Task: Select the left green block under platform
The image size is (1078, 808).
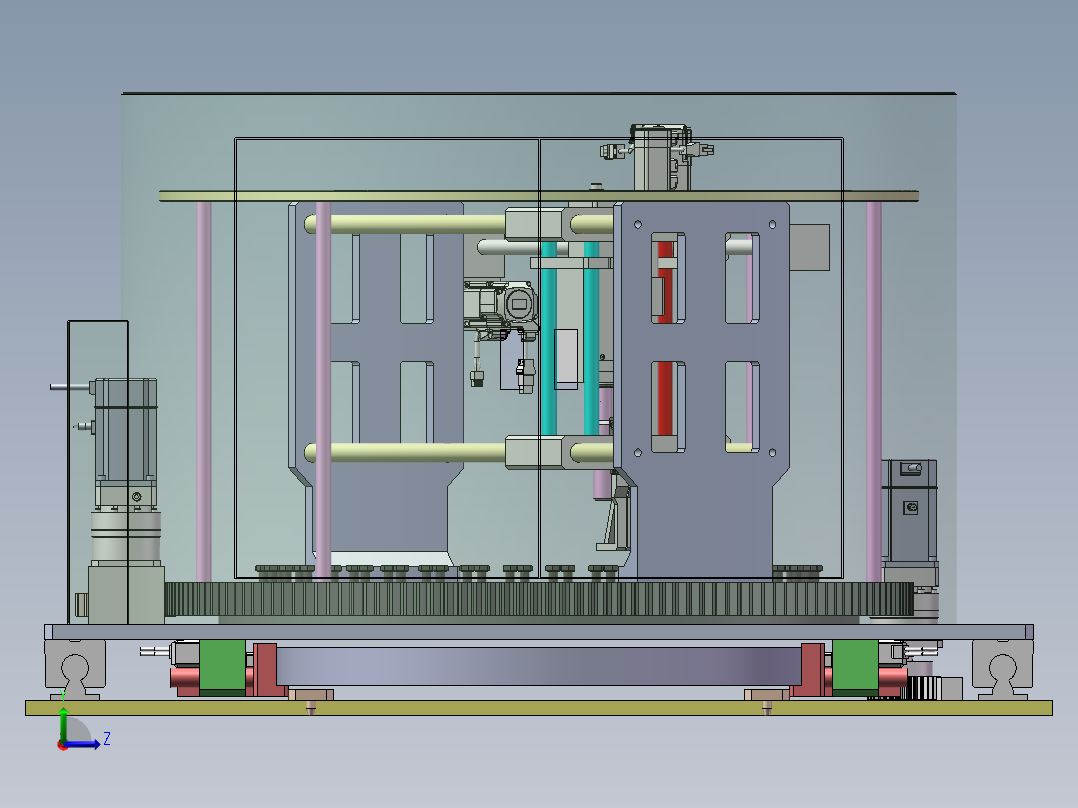Action: tap(222, 665)
